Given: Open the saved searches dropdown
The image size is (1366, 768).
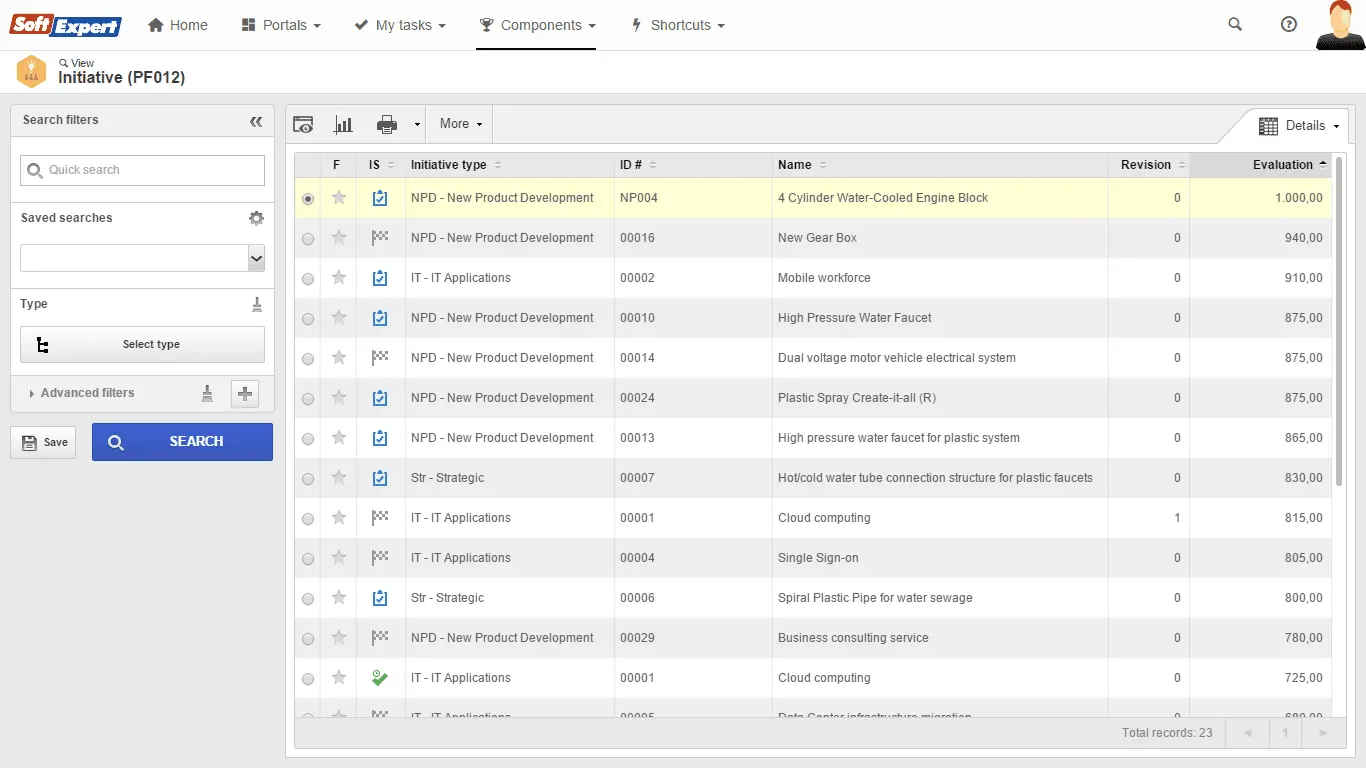Looking at the screenshot, I should [256, 259].
